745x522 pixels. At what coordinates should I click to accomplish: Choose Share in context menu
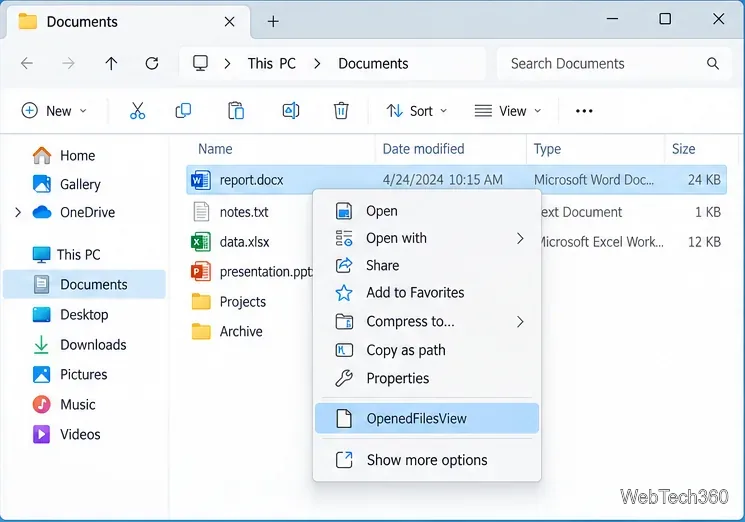[427, 265]
